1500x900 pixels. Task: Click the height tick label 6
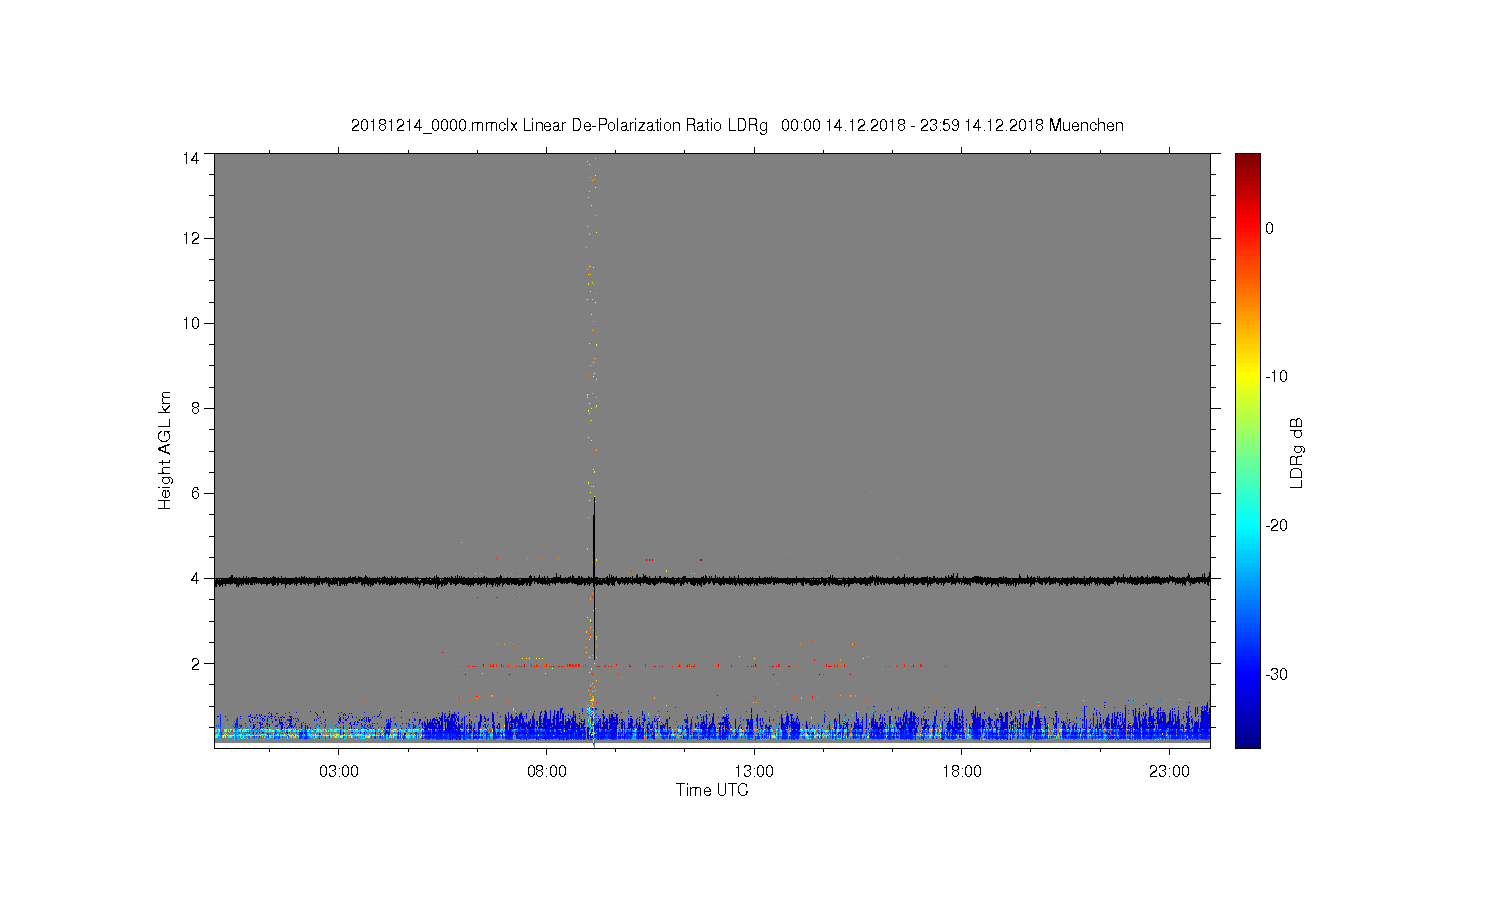click(x=195, y=493)
